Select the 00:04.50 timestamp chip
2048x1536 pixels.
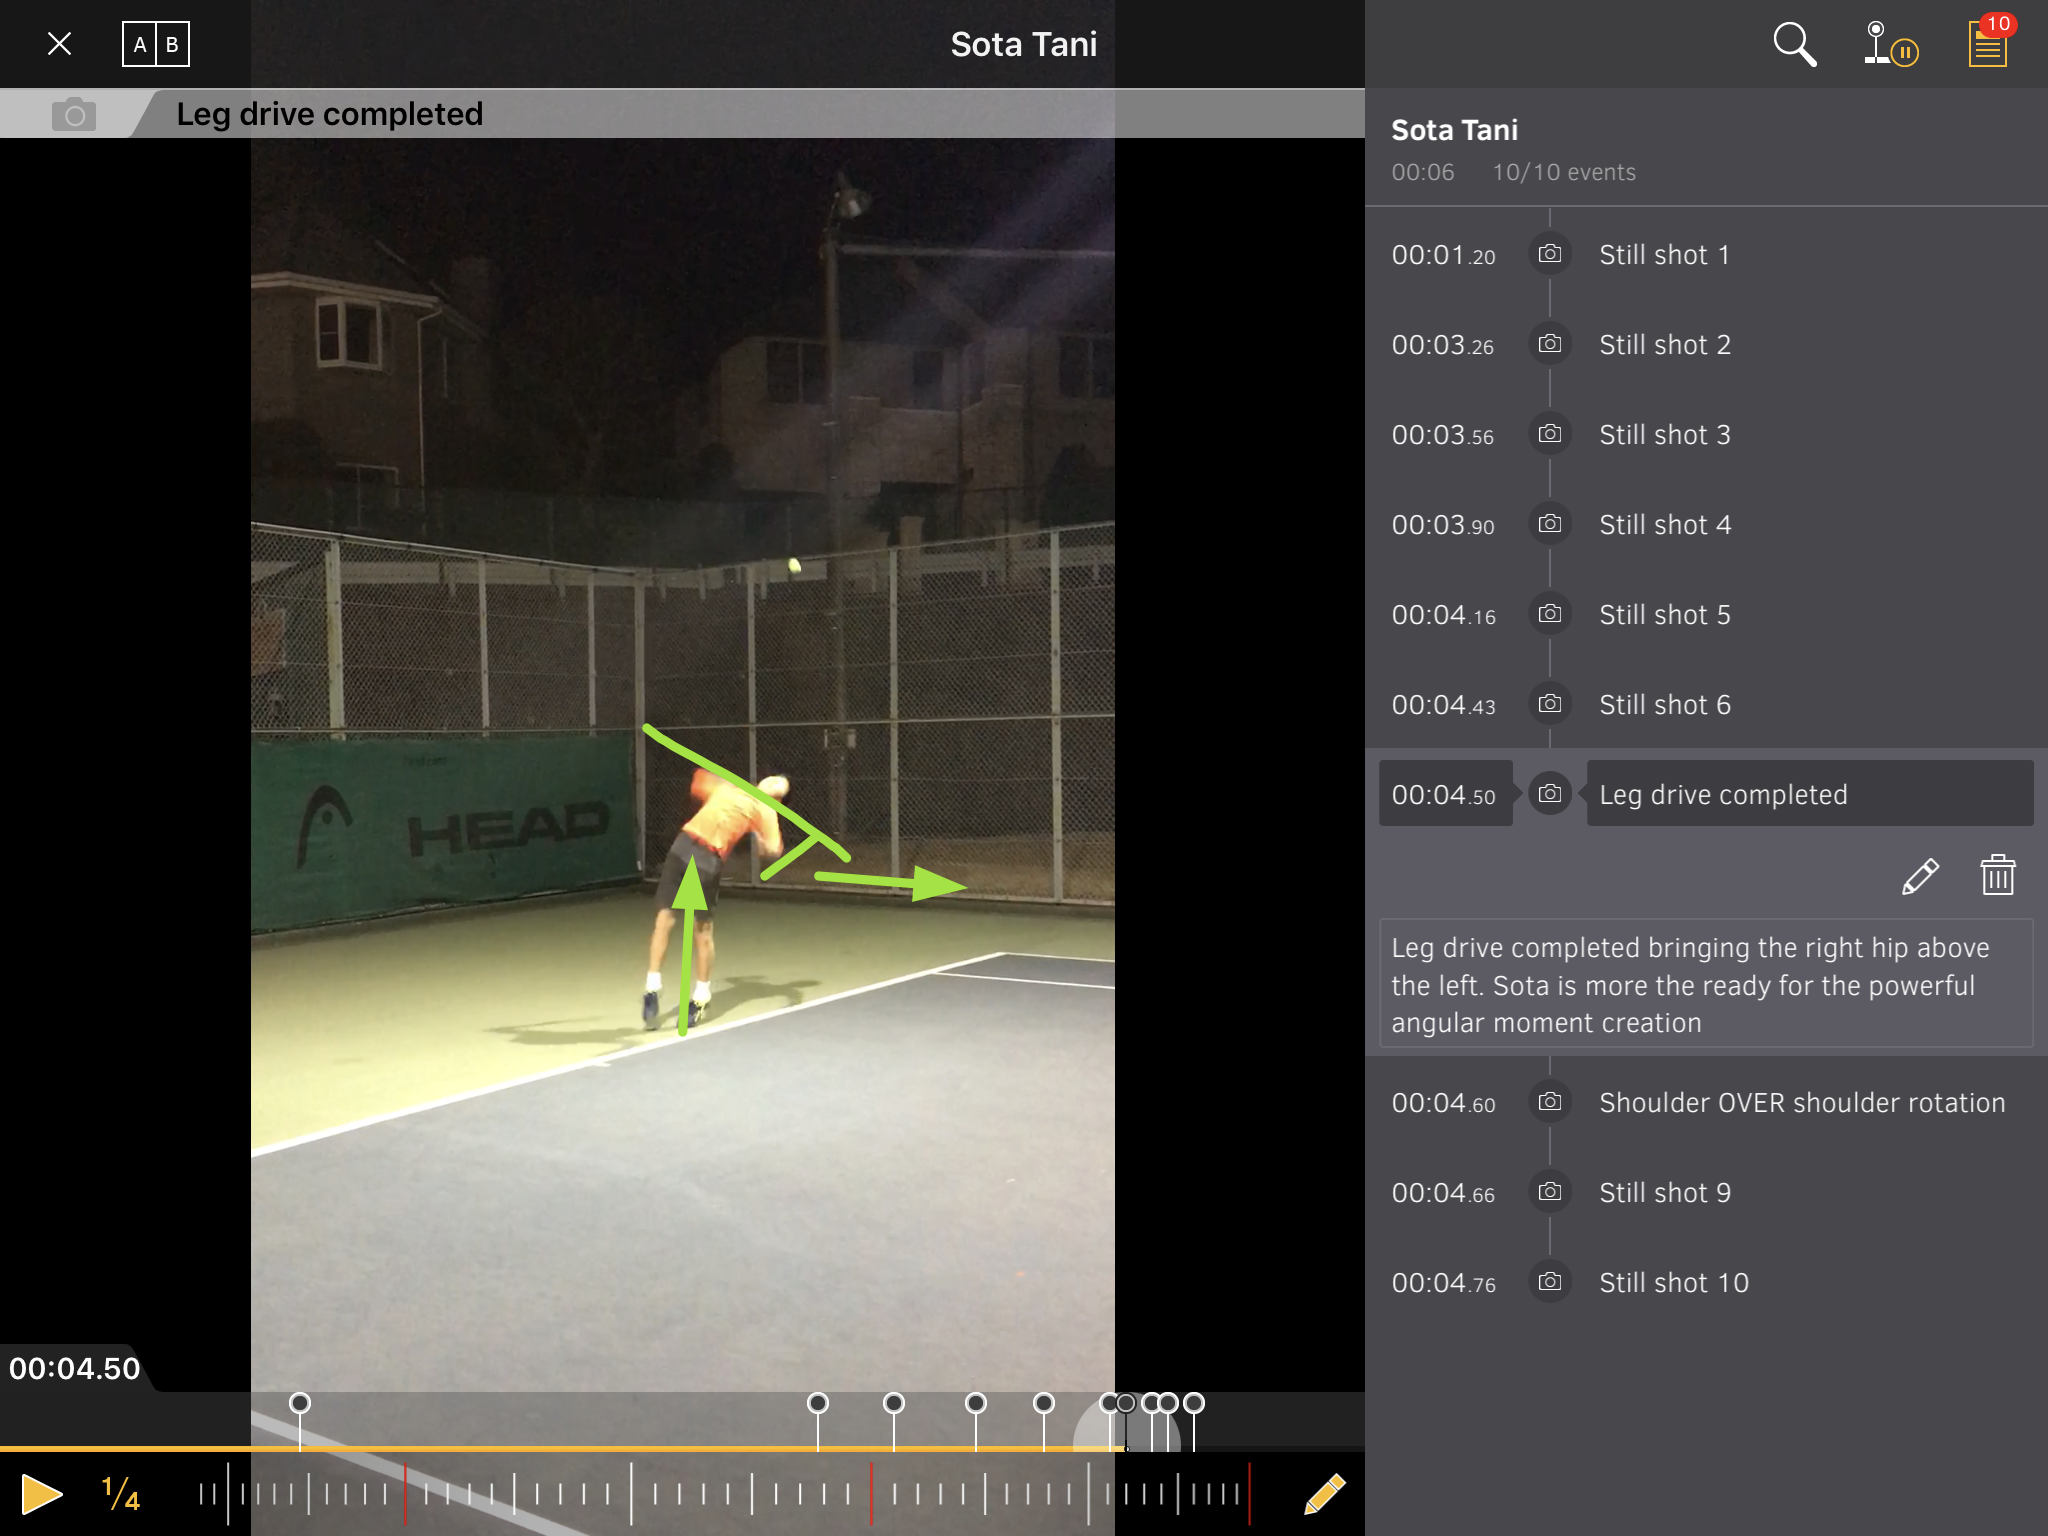click(x=1444, y=795)
